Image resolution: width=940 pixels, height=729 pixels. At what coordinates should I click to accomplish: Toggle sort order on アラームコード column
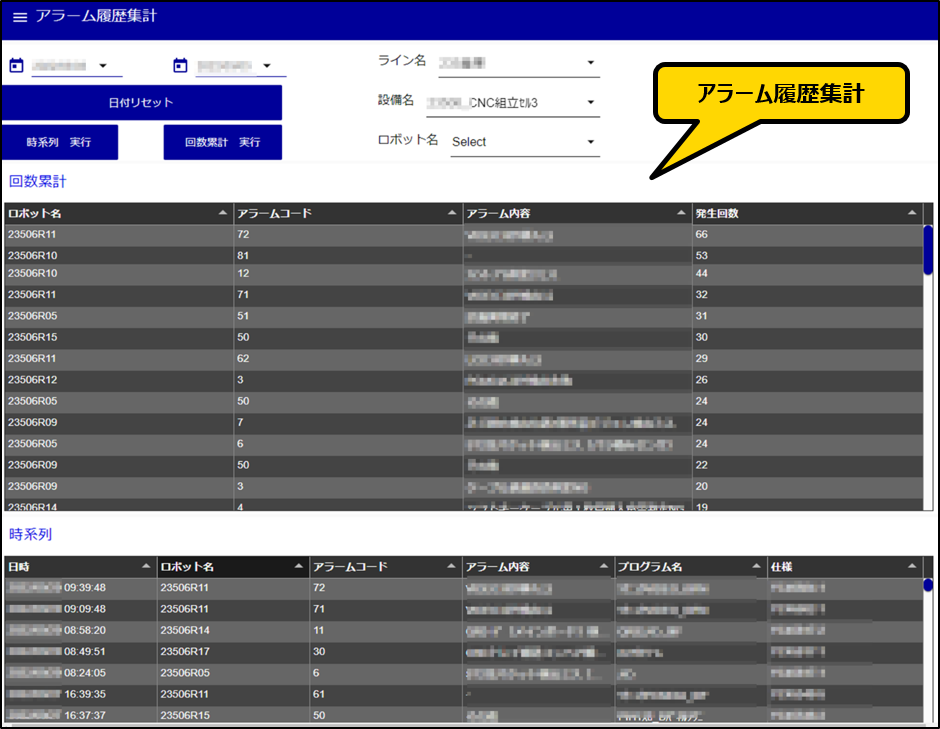coord(452,212)
